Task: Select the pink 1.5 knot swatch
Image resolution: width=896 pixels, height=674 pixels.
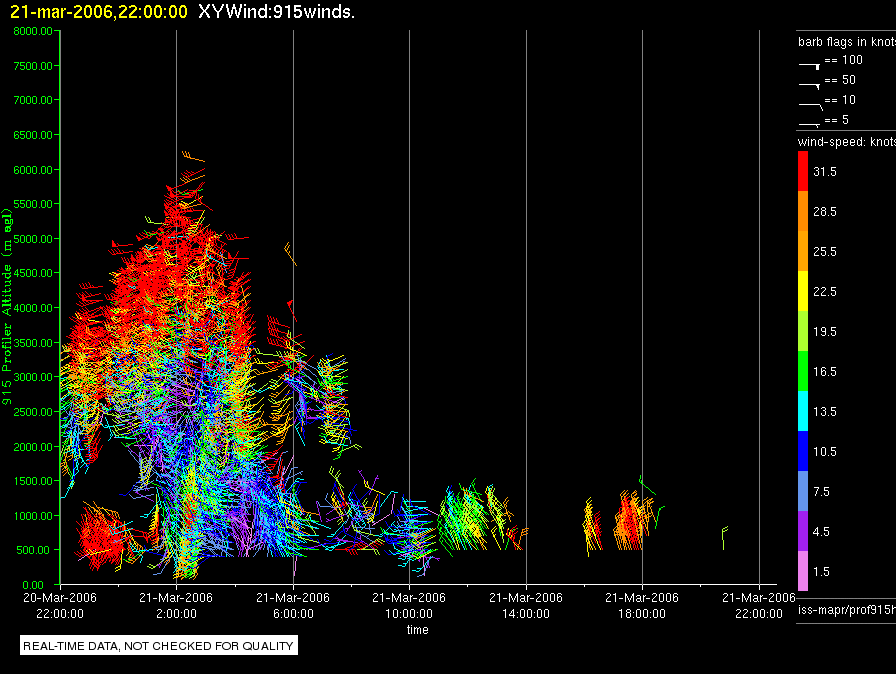Action: tap(803, 571)
